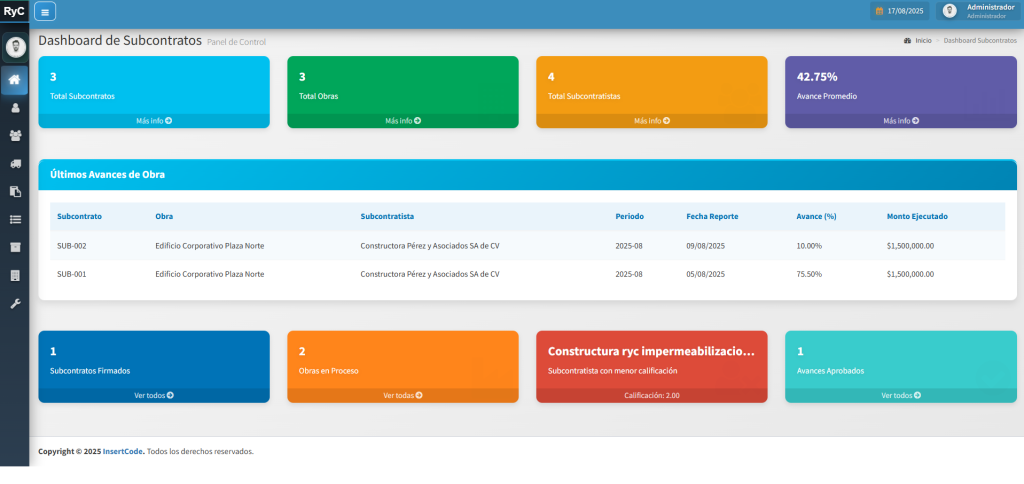The height and width of the screenshot is (484, 1024).
Task: Open the users group icon in sidebar
Action: [14, 136]
